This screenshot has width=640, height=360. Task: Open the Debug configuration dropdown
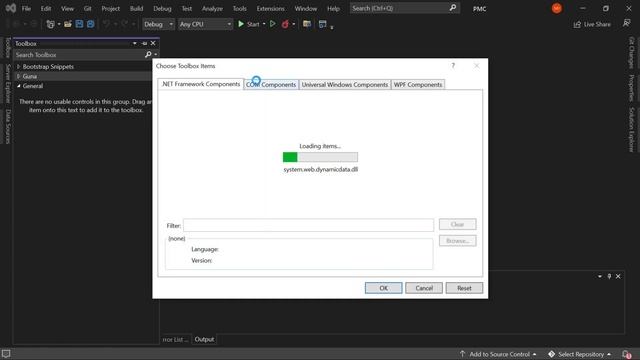pyautogui.click(x=158, y=24)
